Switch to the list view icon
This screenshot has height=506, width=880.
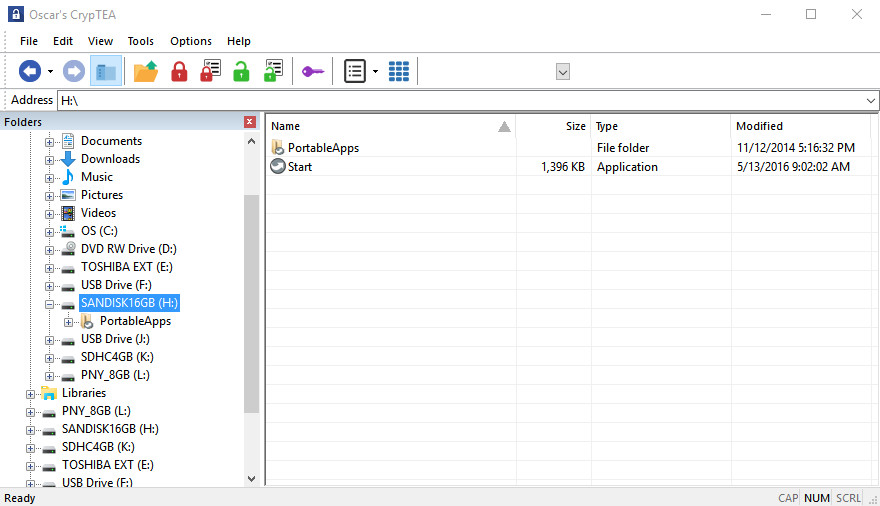click(355, 71)
